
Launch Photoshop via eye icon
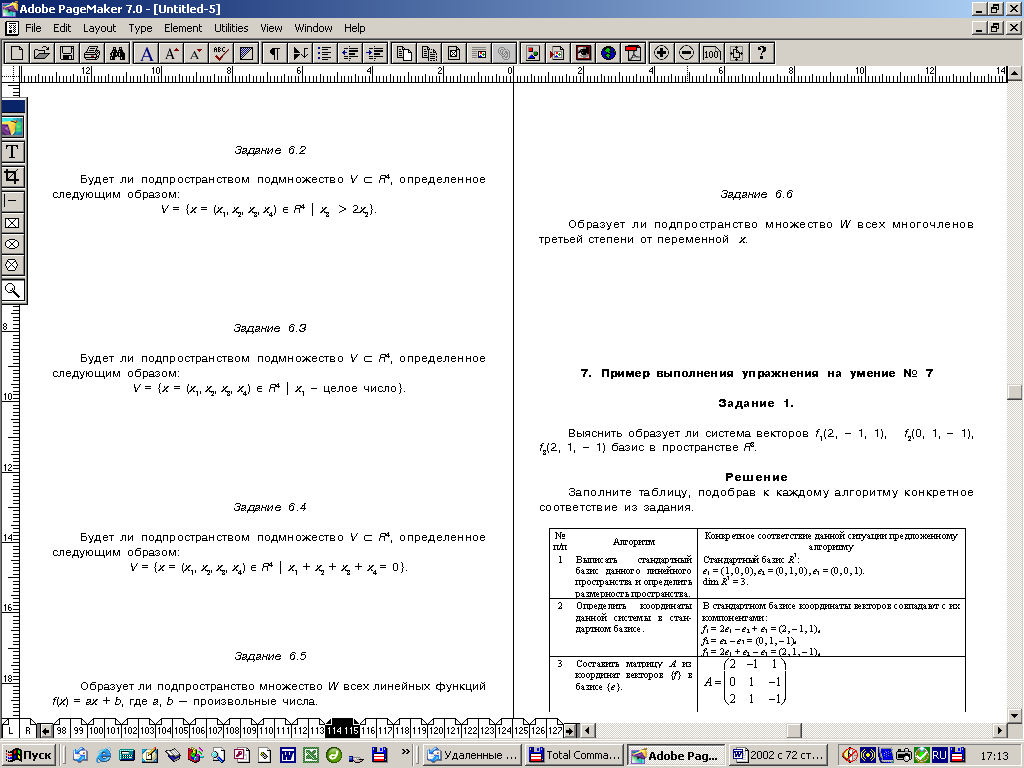(583, 53)
